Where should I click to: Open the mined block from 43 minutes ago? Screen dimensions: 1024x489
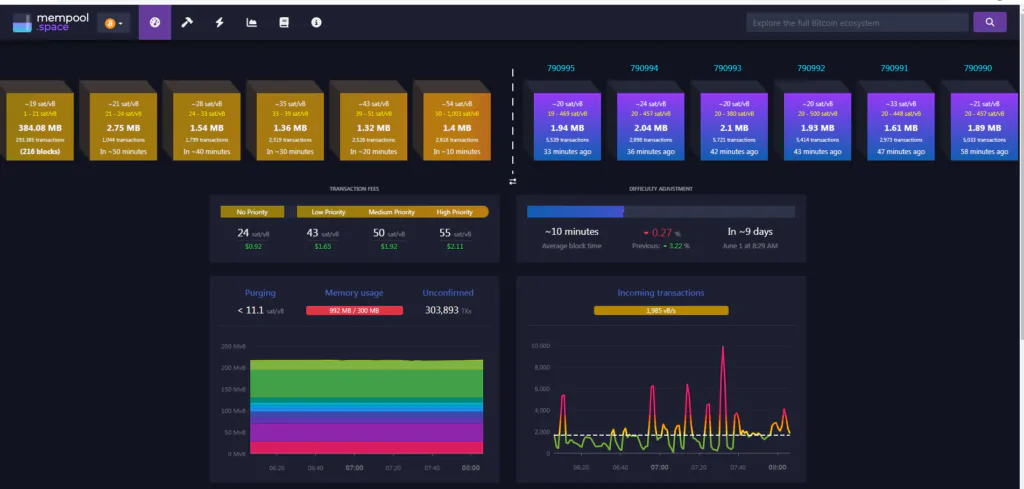818,127
